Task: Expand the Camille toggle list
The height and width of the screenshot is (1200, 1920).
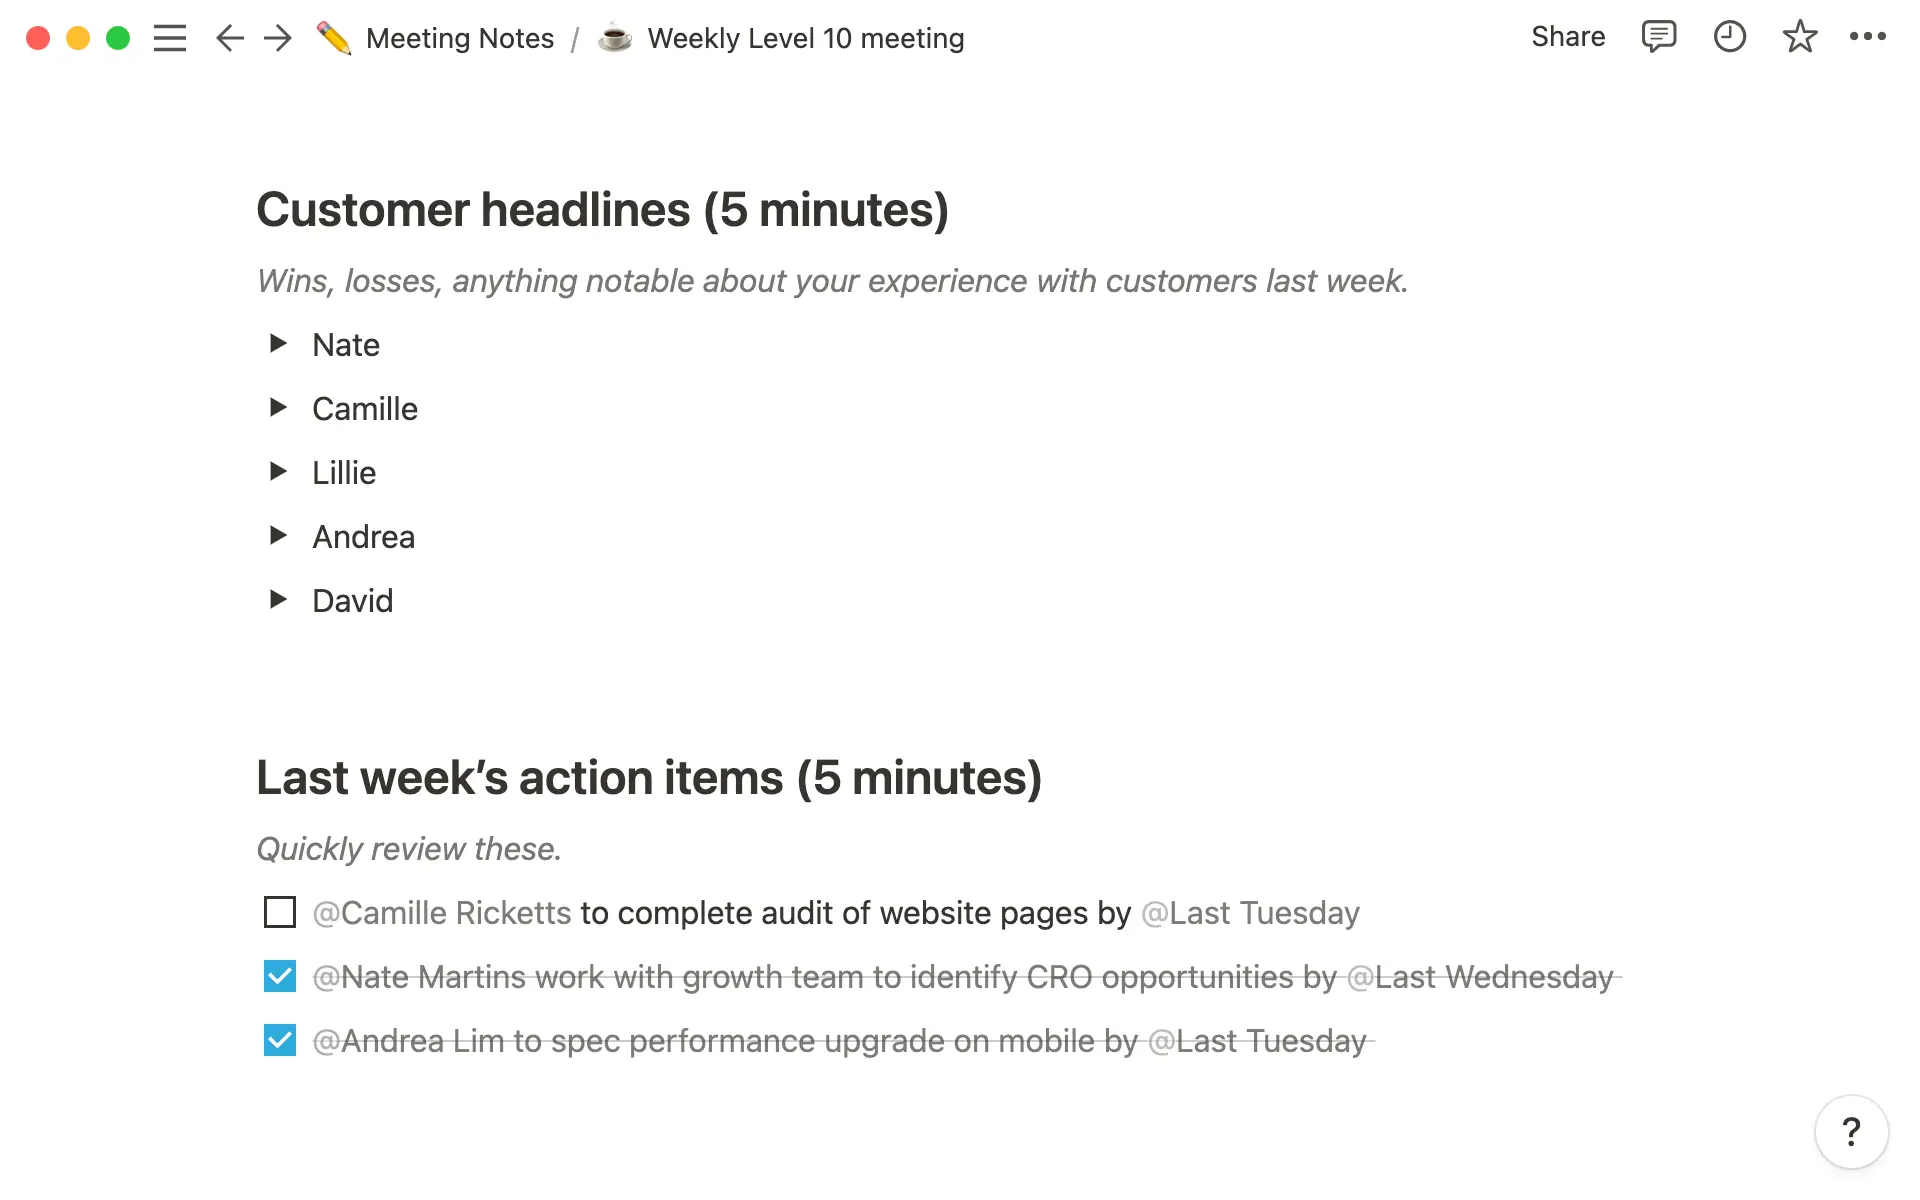Action: coord(277,408)
